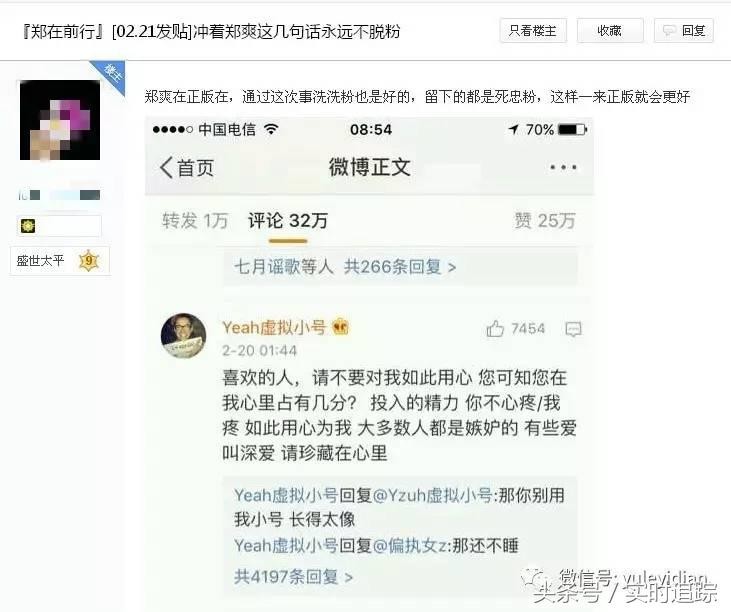Click the small sunflower medal icon

coord(28,226)
